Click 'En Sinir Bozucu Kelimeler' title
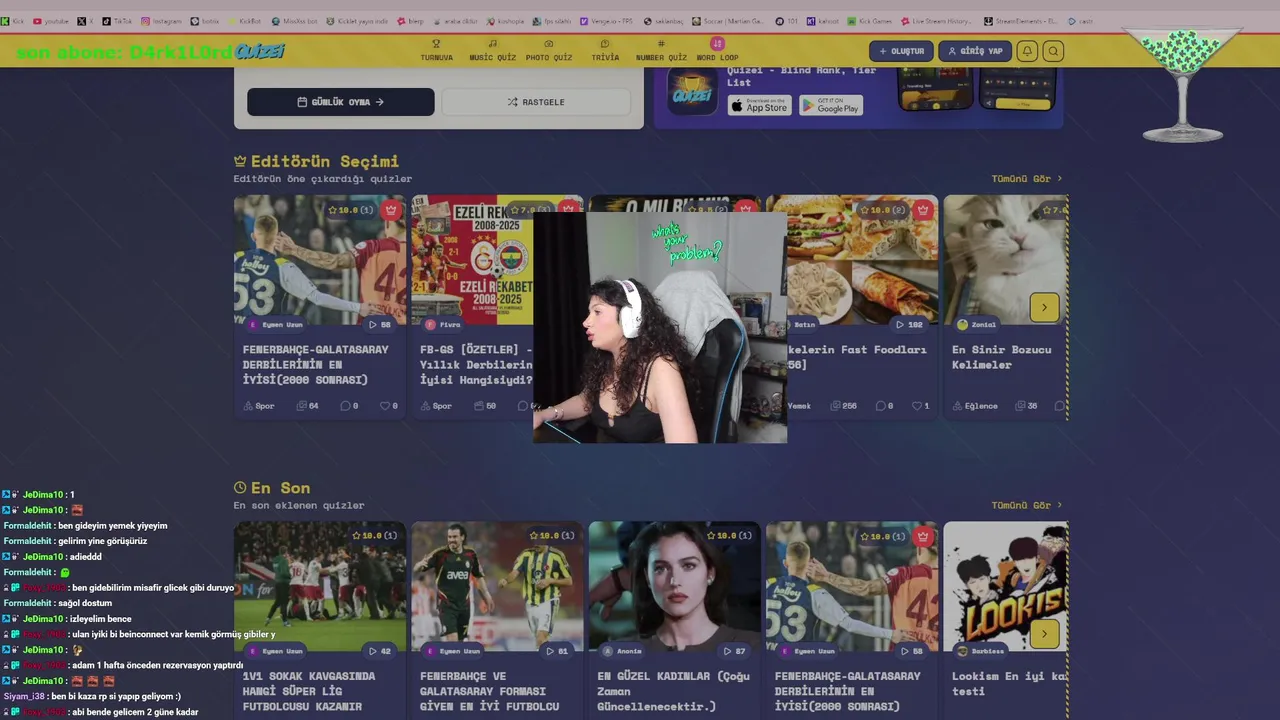1280x720 pixels. coord(1001,357)
